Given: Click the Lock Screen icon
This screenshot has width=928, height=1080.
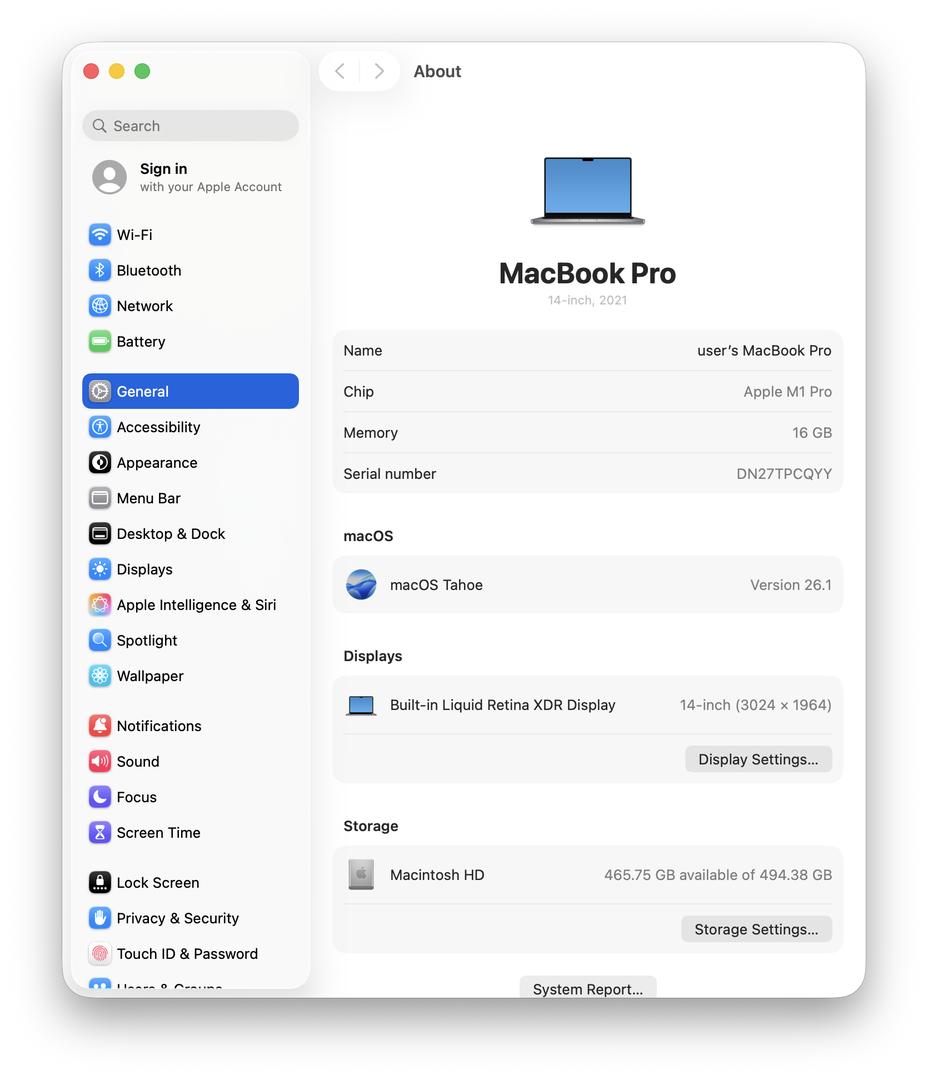Looking at the screenshot, I should (100, 882).
